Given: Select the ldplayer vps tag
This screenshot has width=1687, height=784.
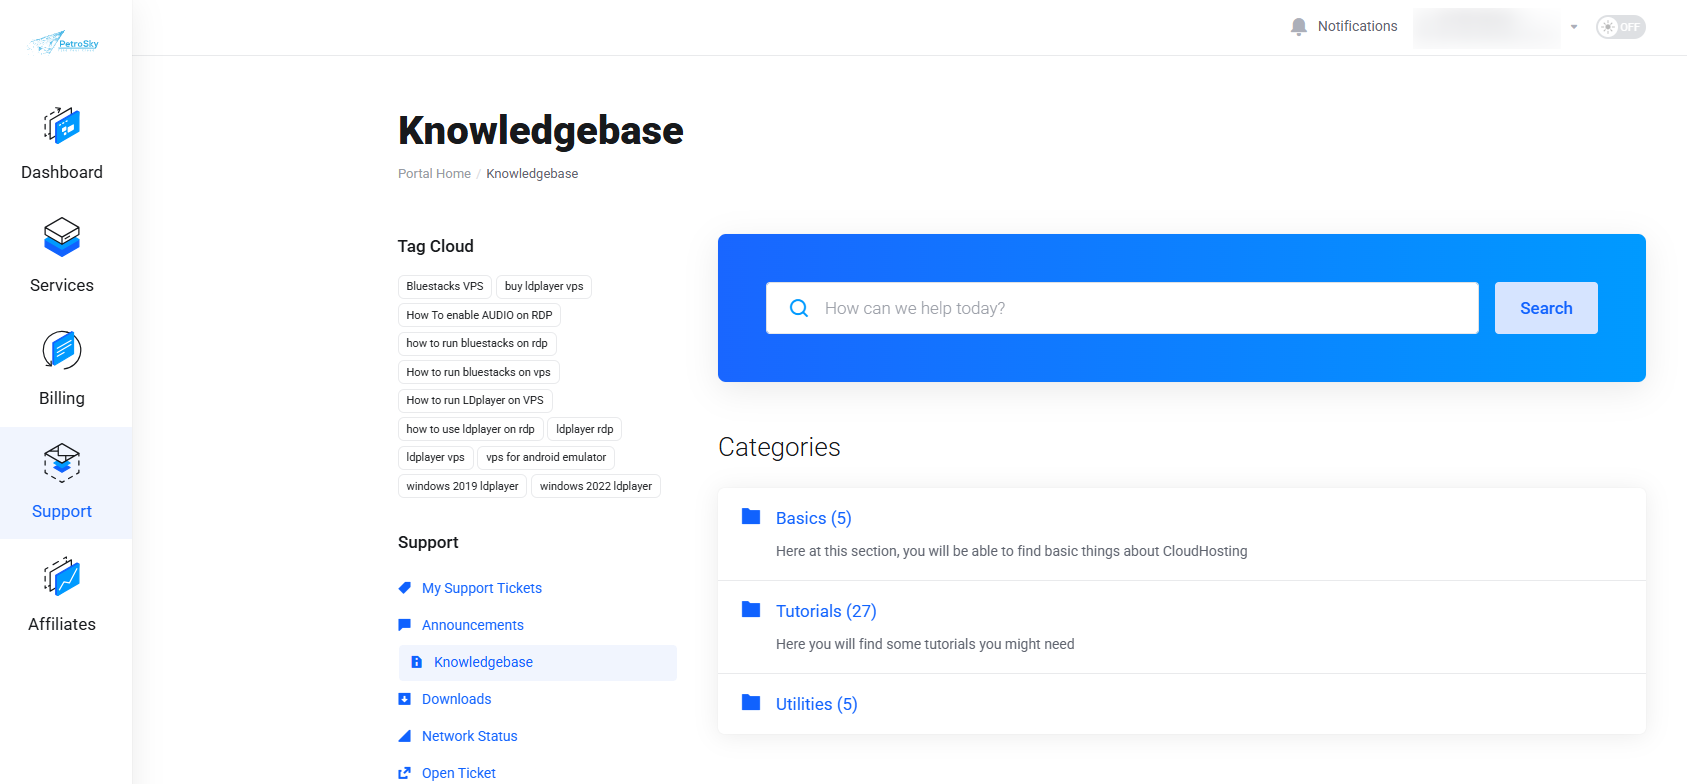Looking at the screenshot, I should [436, 457].
